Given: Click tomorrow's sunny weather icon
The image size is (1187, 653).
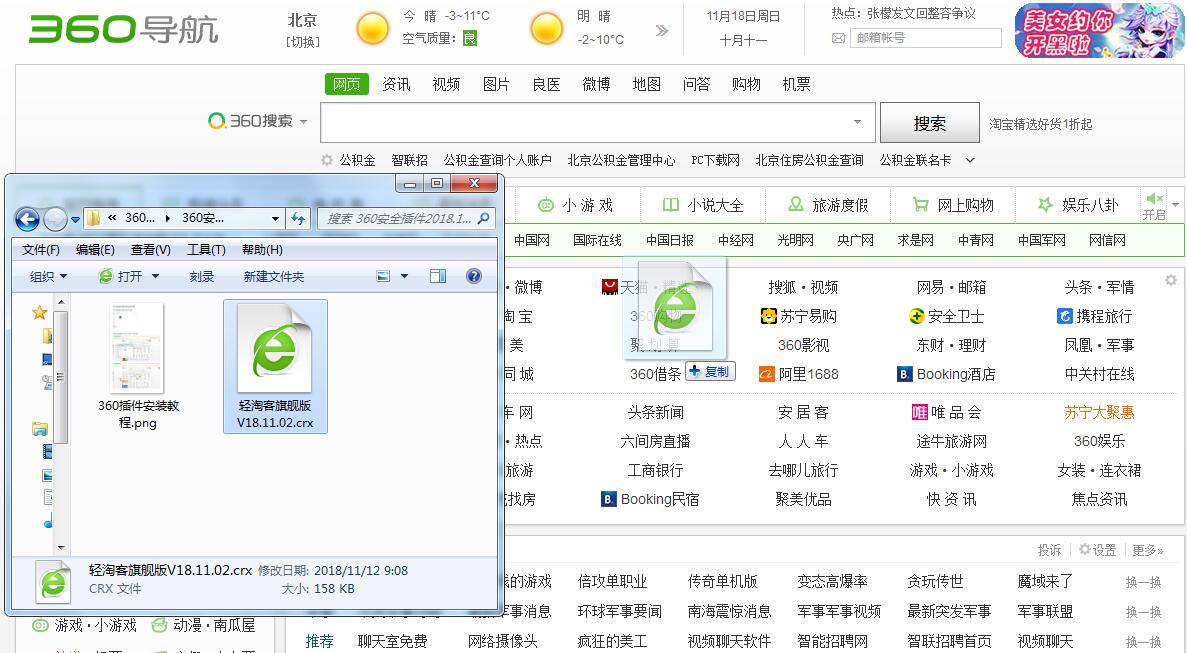Looking at the screenshot, I should (x=547, y=29).
